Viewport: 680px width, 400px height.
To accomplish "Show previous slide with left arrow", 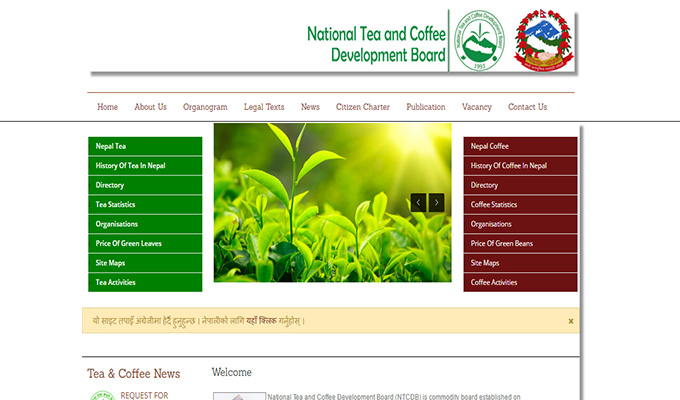I will coord(418,202).
